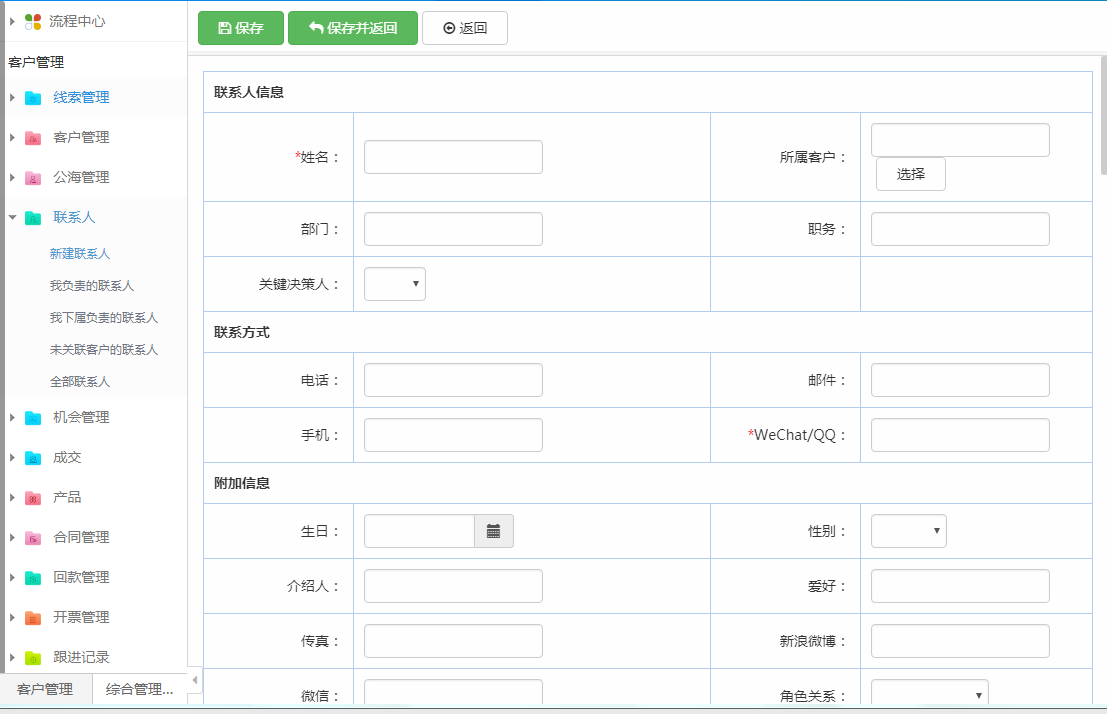The image size is (1107, 714).
Task: Click the 机会管理 folder icon
Action: point(33,418)
